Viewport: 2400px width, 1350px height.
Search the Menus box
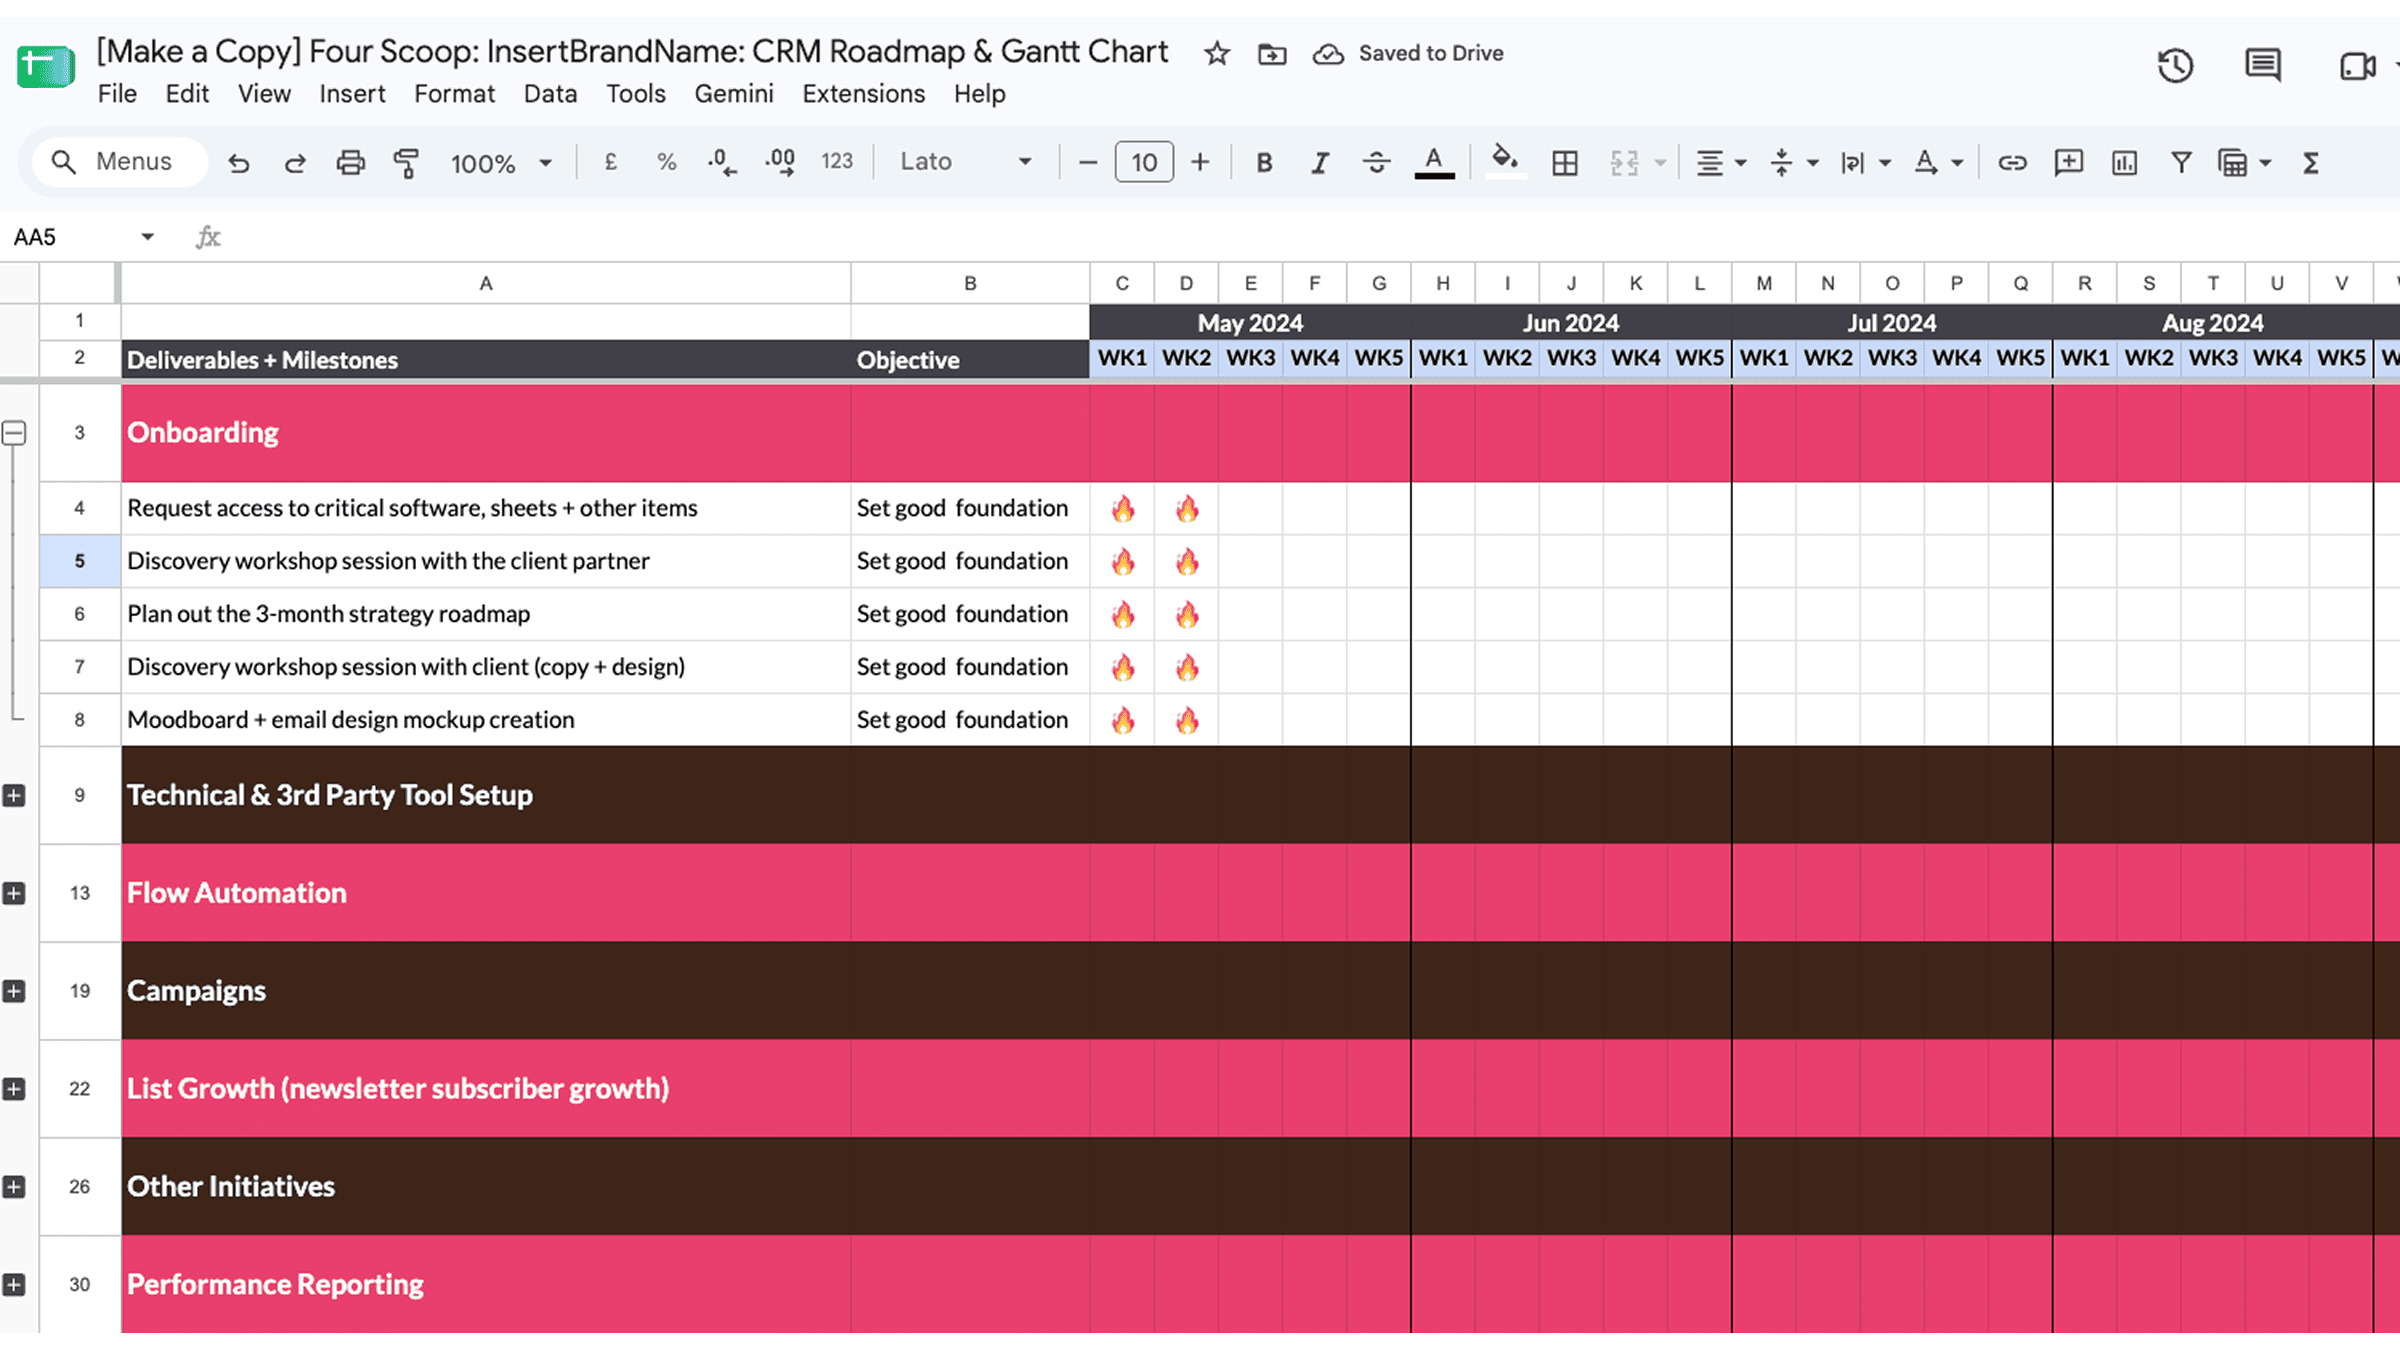[120, 162]
